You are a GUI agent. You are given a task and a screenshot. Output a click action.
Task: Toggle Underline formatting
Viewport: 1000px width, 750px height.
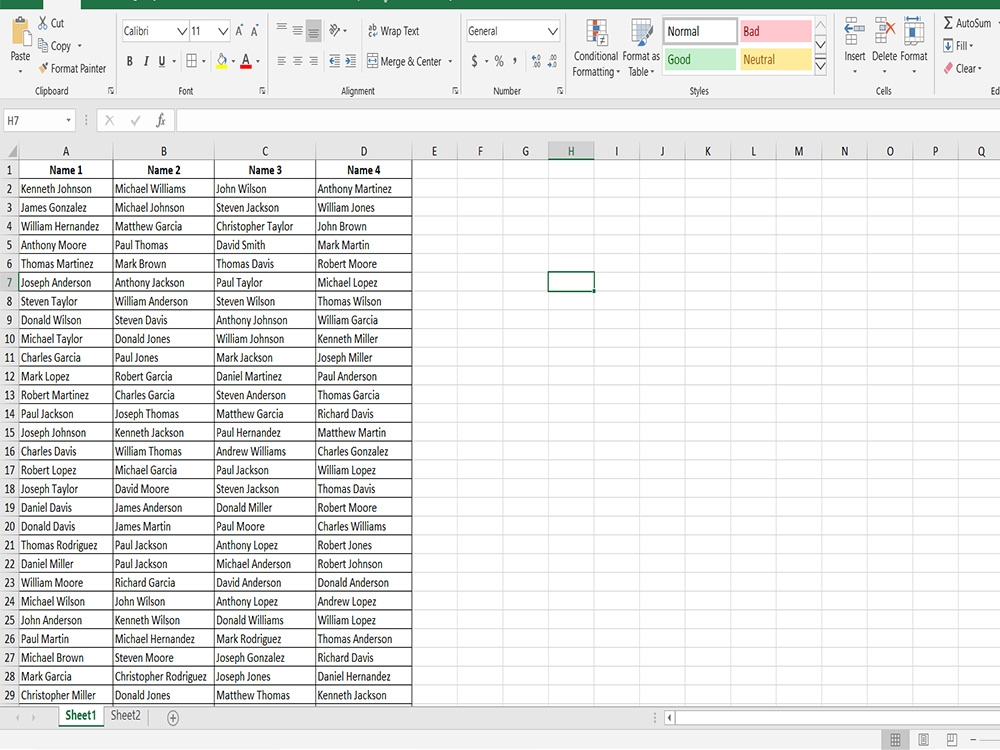(162, 61)
